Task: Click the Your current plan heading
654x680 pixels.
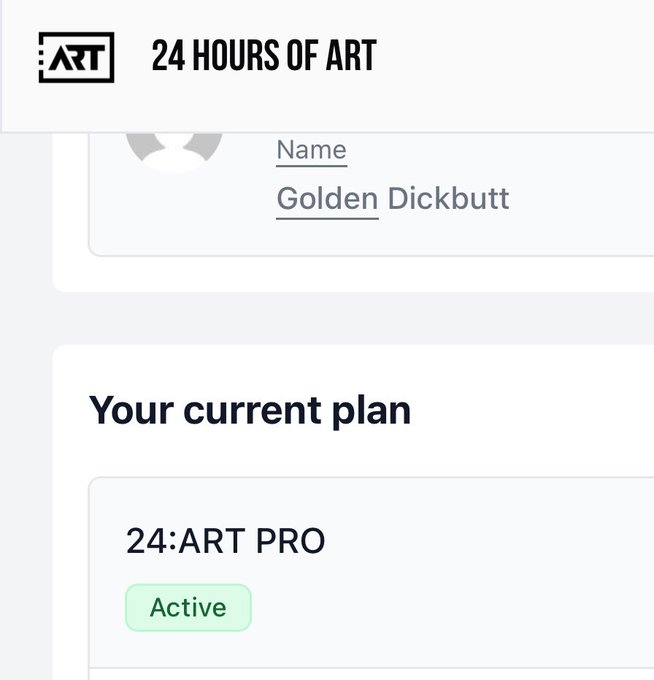Action: [x=250, y=410]
